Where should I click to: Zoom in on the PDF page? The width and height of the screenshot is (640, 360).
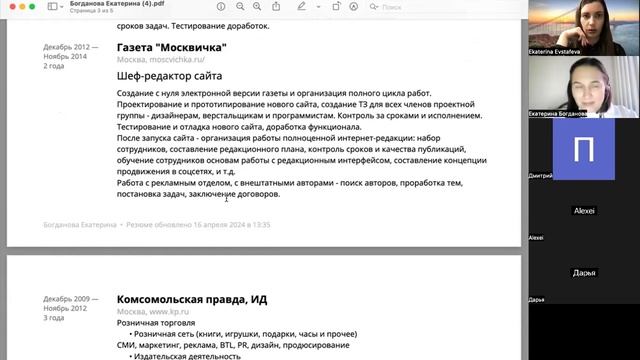pyautogui.click(x=257, y=7)
